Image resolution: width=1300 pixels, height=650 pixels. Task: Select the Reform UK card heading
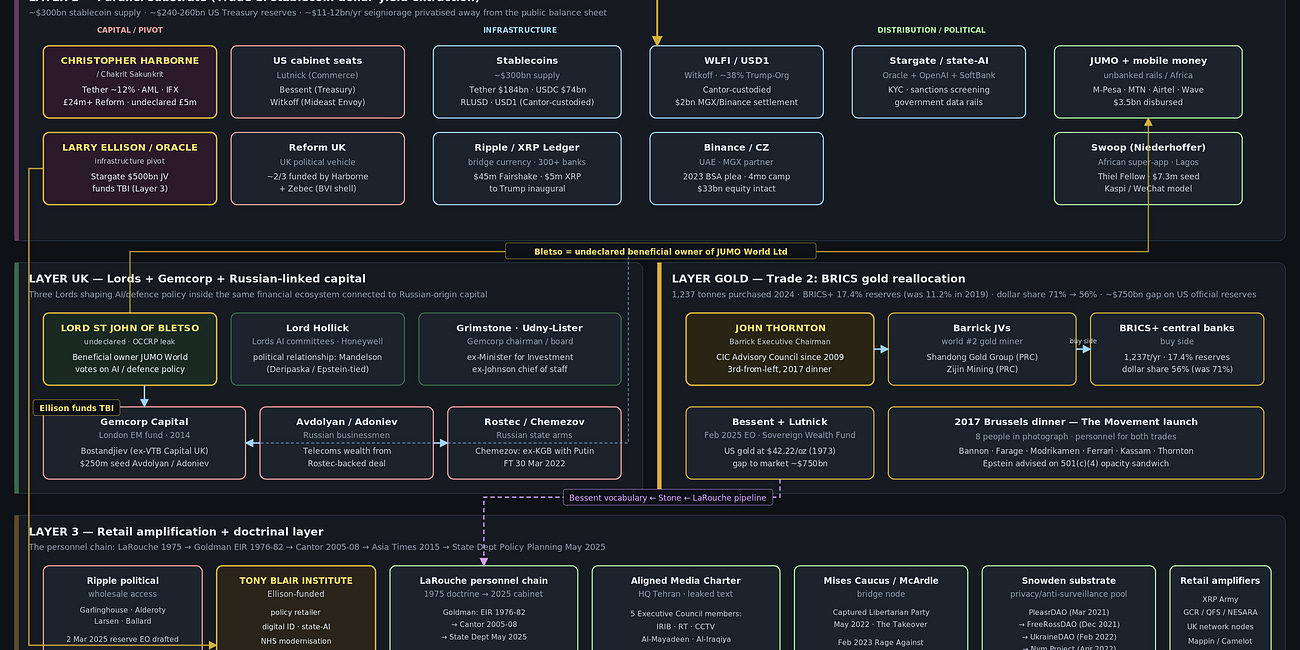(318, 148)
